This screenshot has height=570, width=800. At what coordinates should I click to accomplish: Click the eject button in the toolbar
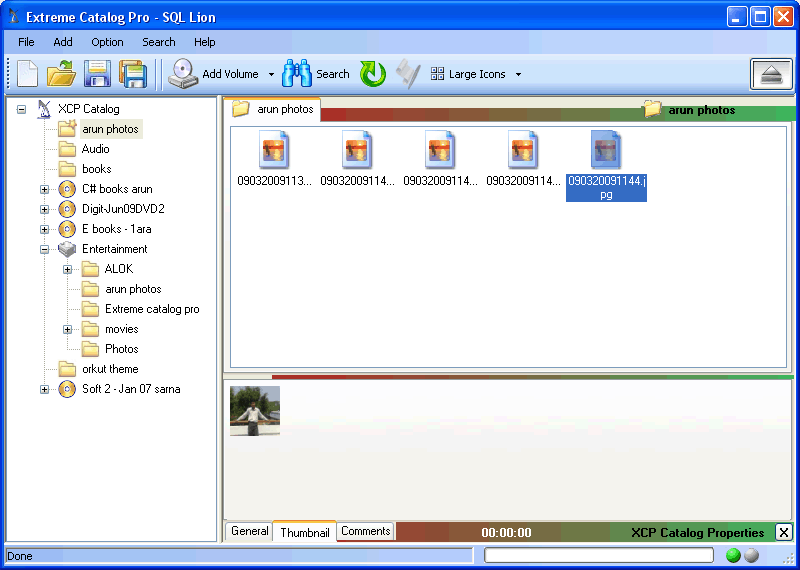[771, 75]
